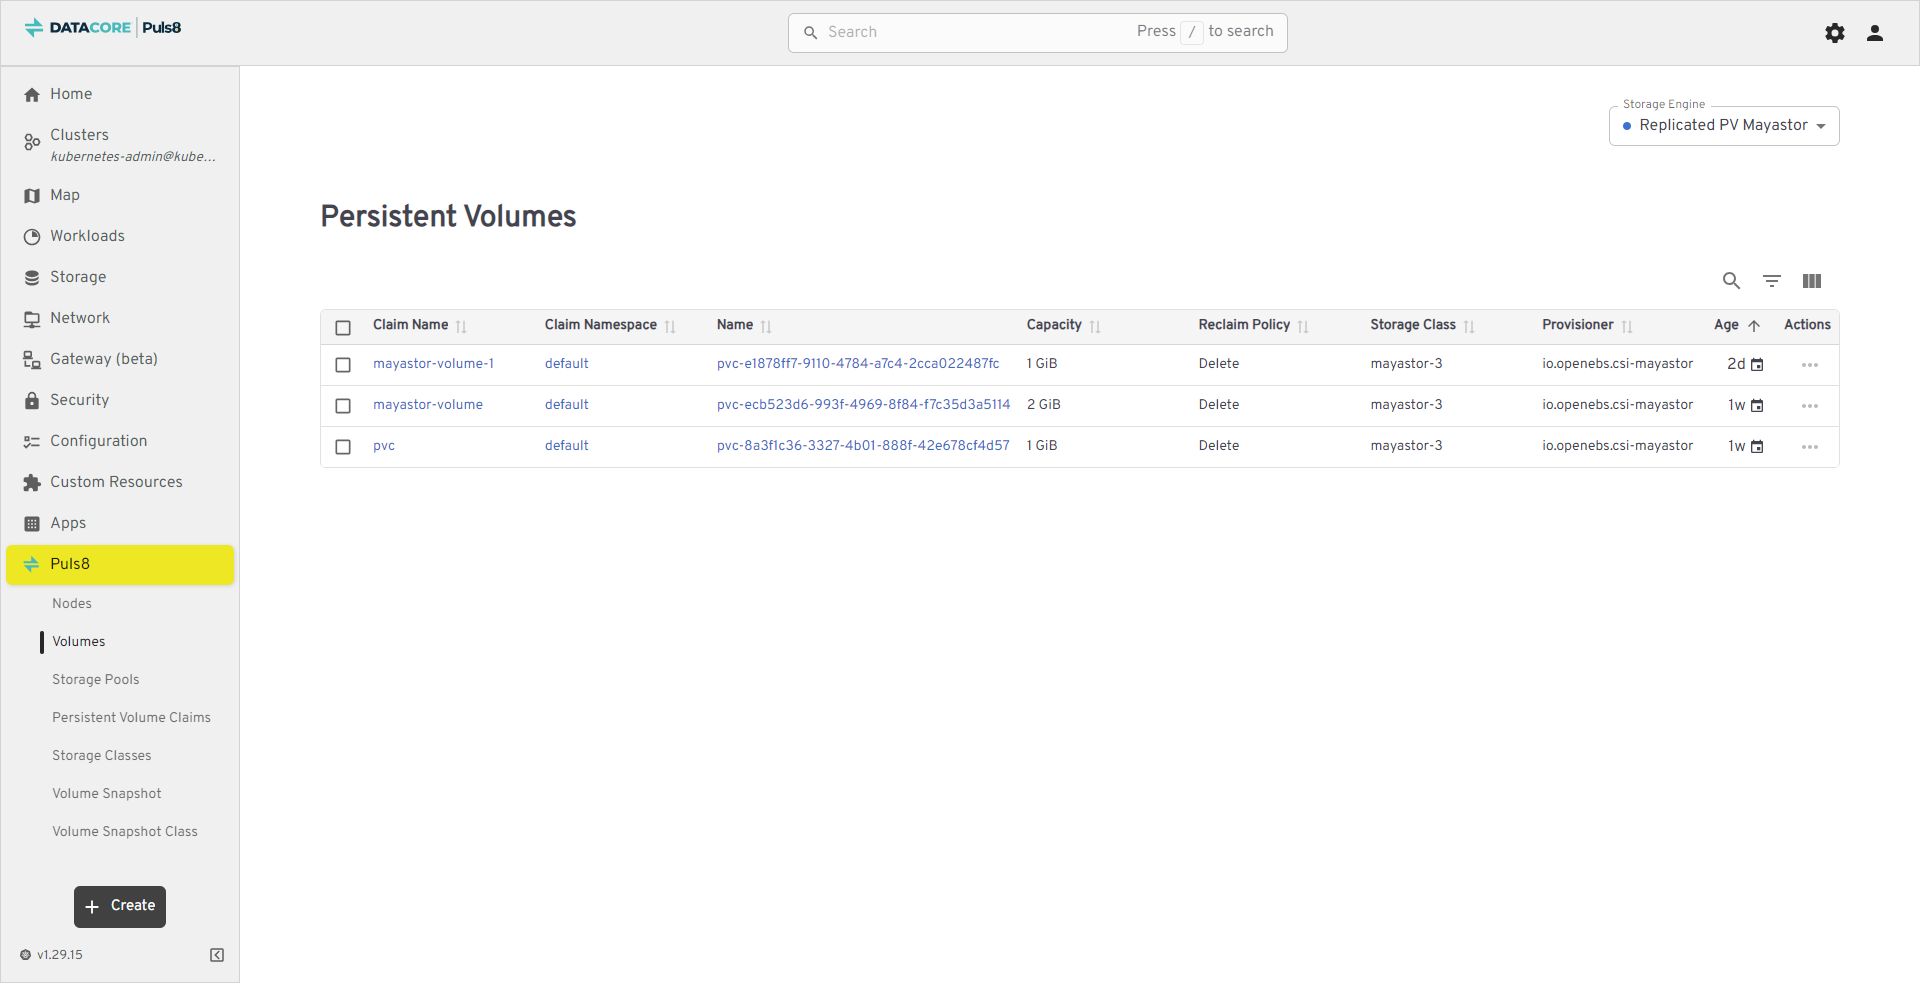The height and width of the screenshot is (983, 1920).
Task: Click the Create button
Action: pos(120,906)
